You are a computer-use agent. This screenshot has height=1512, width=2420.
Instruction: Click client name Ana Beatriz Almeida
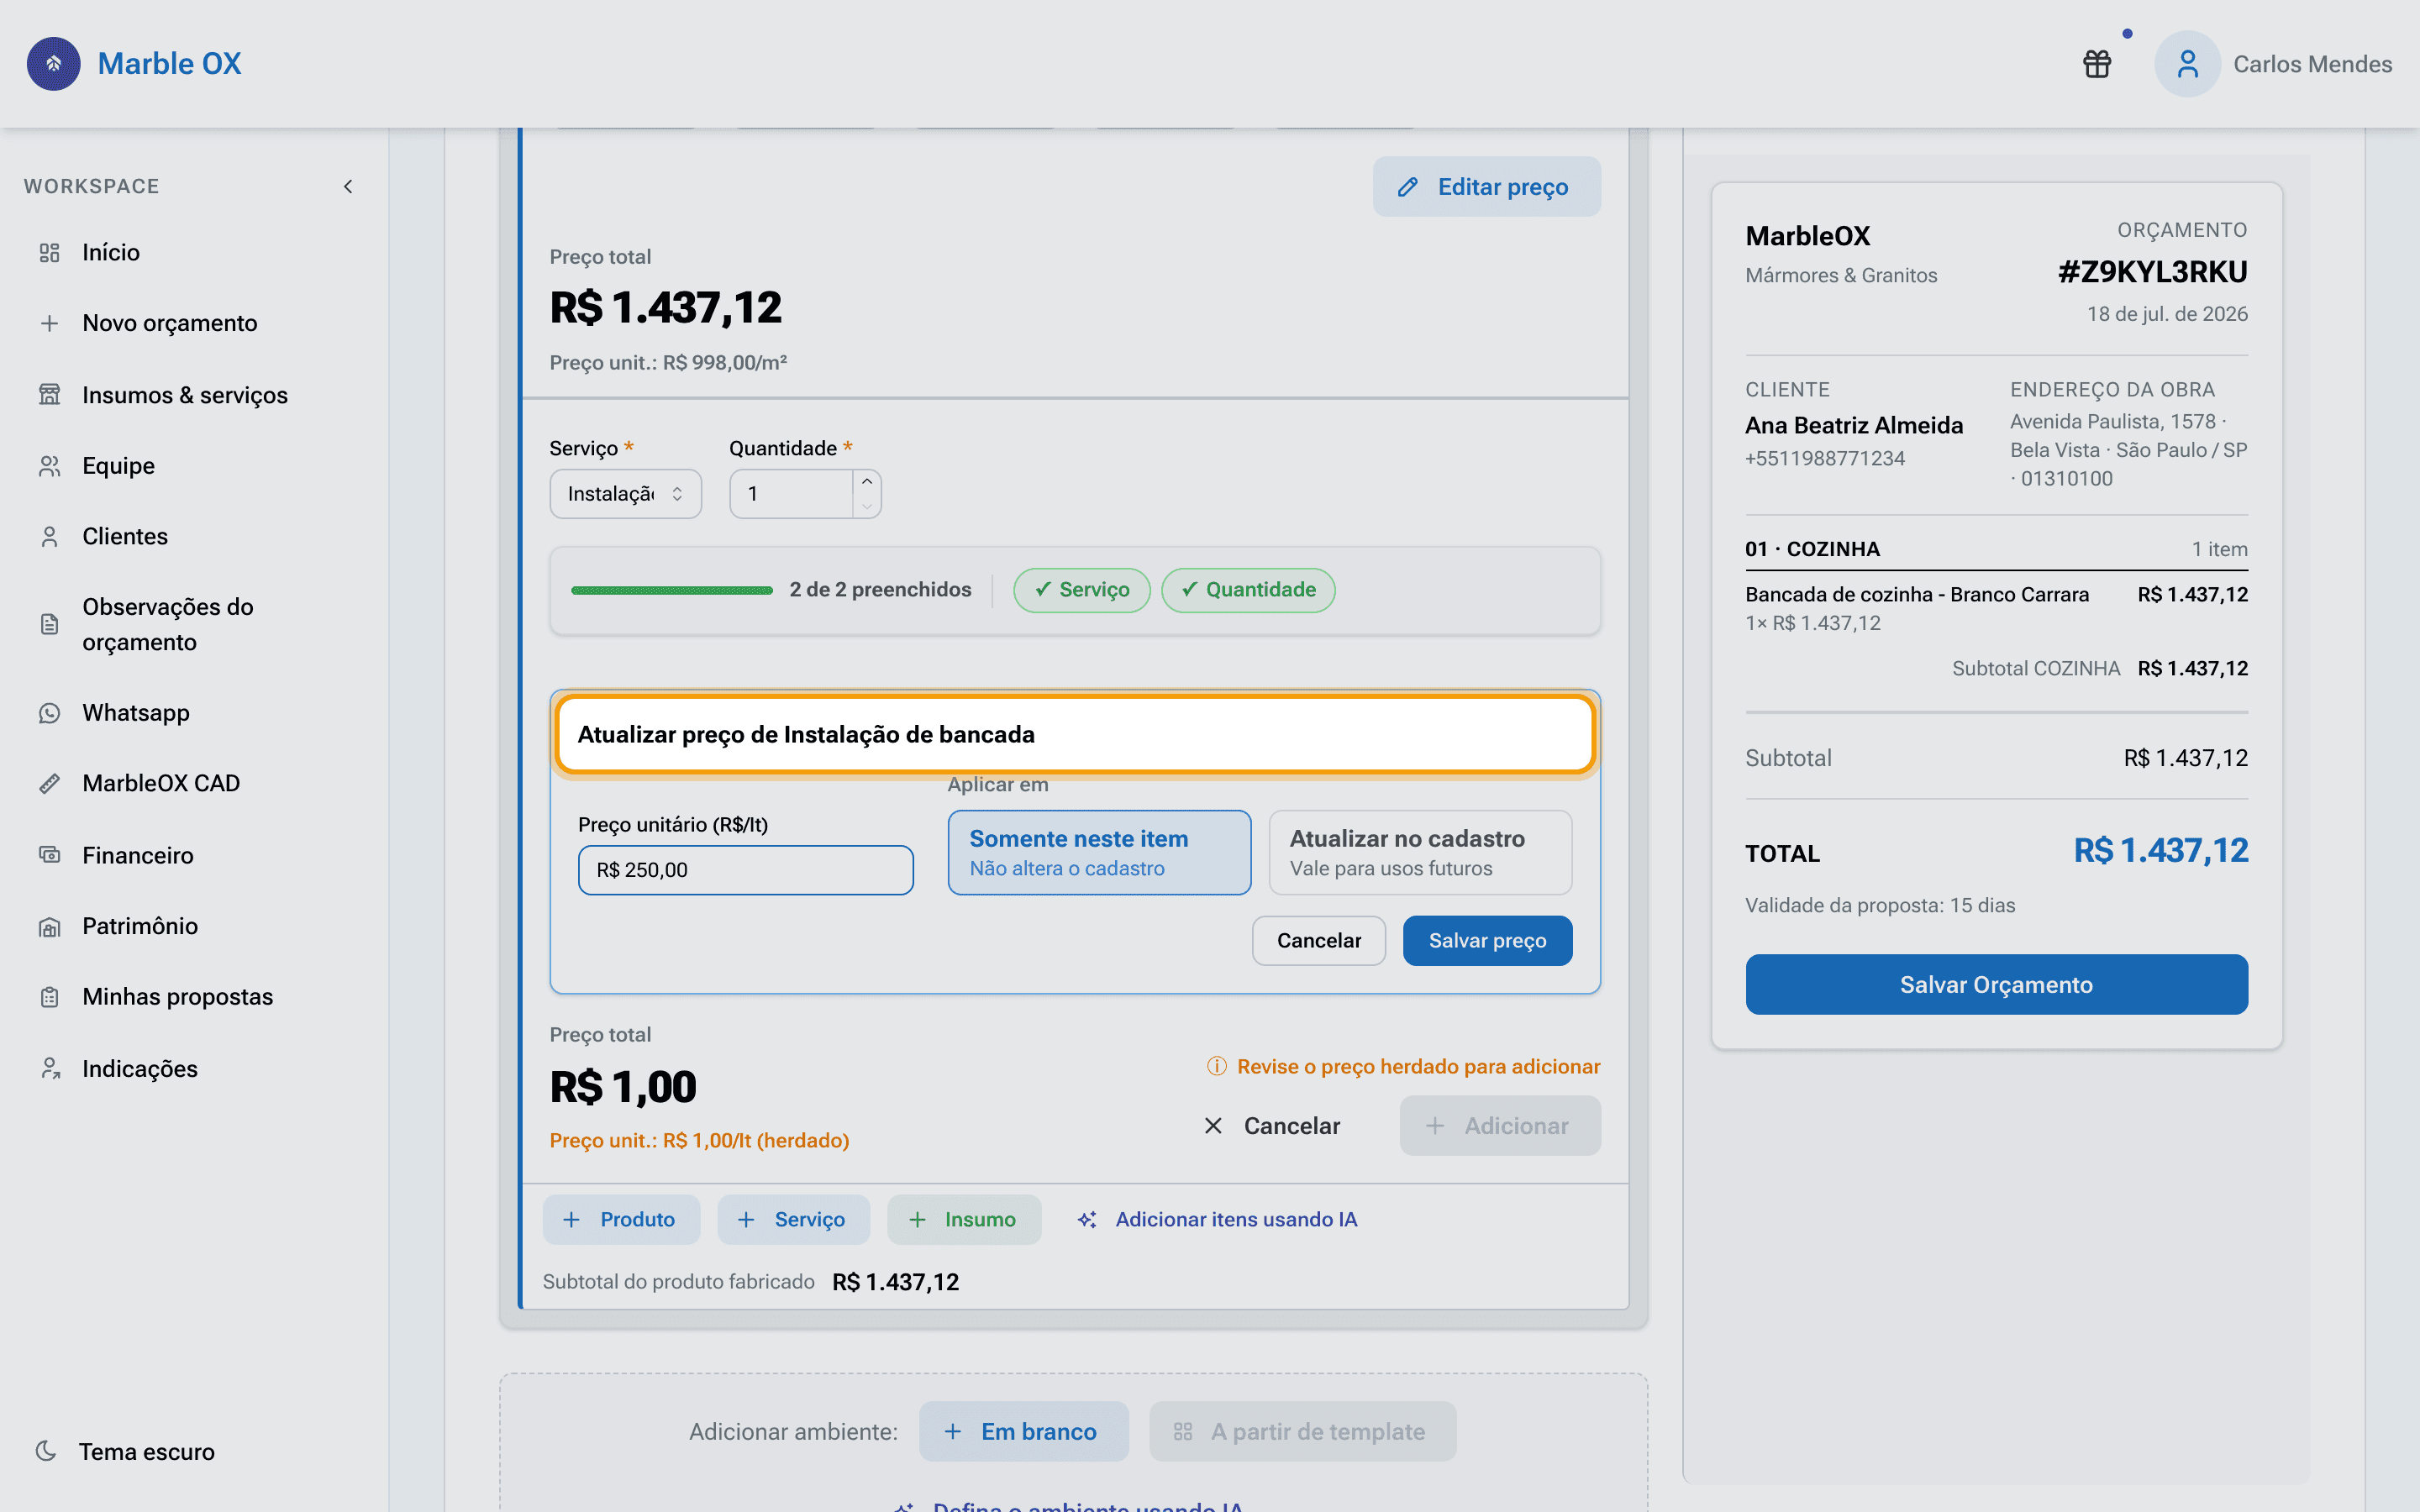(x=1854, y=426)
